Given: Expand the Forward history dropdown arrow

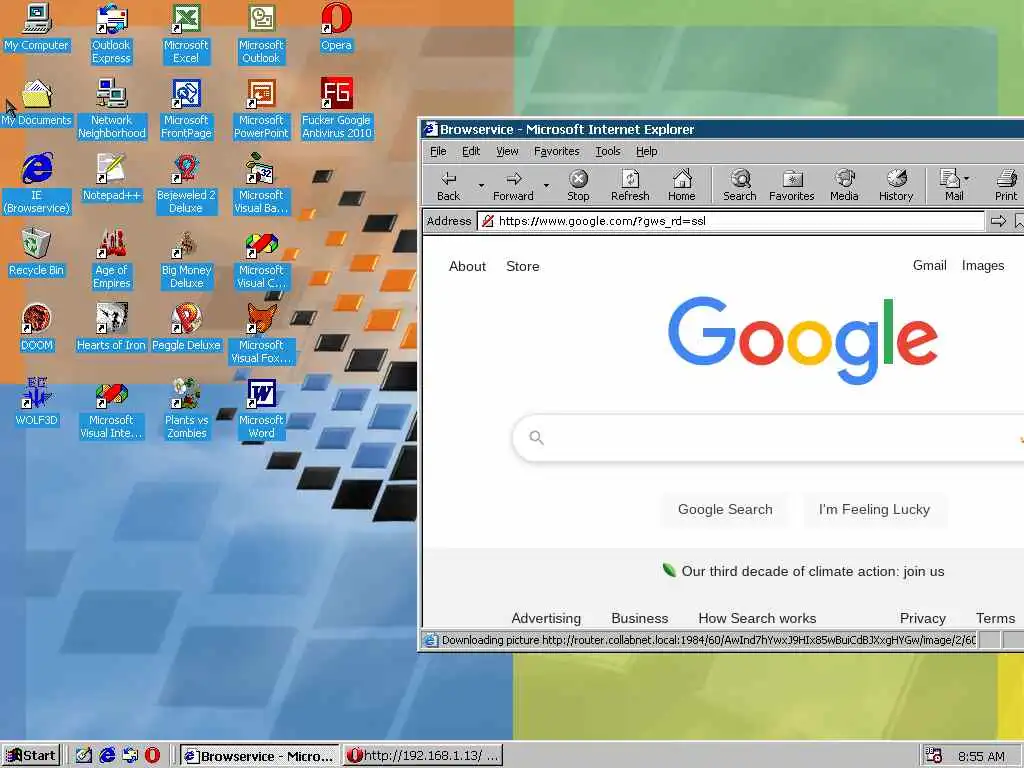Looking at the screenshot, I should [x=547, y=185].
